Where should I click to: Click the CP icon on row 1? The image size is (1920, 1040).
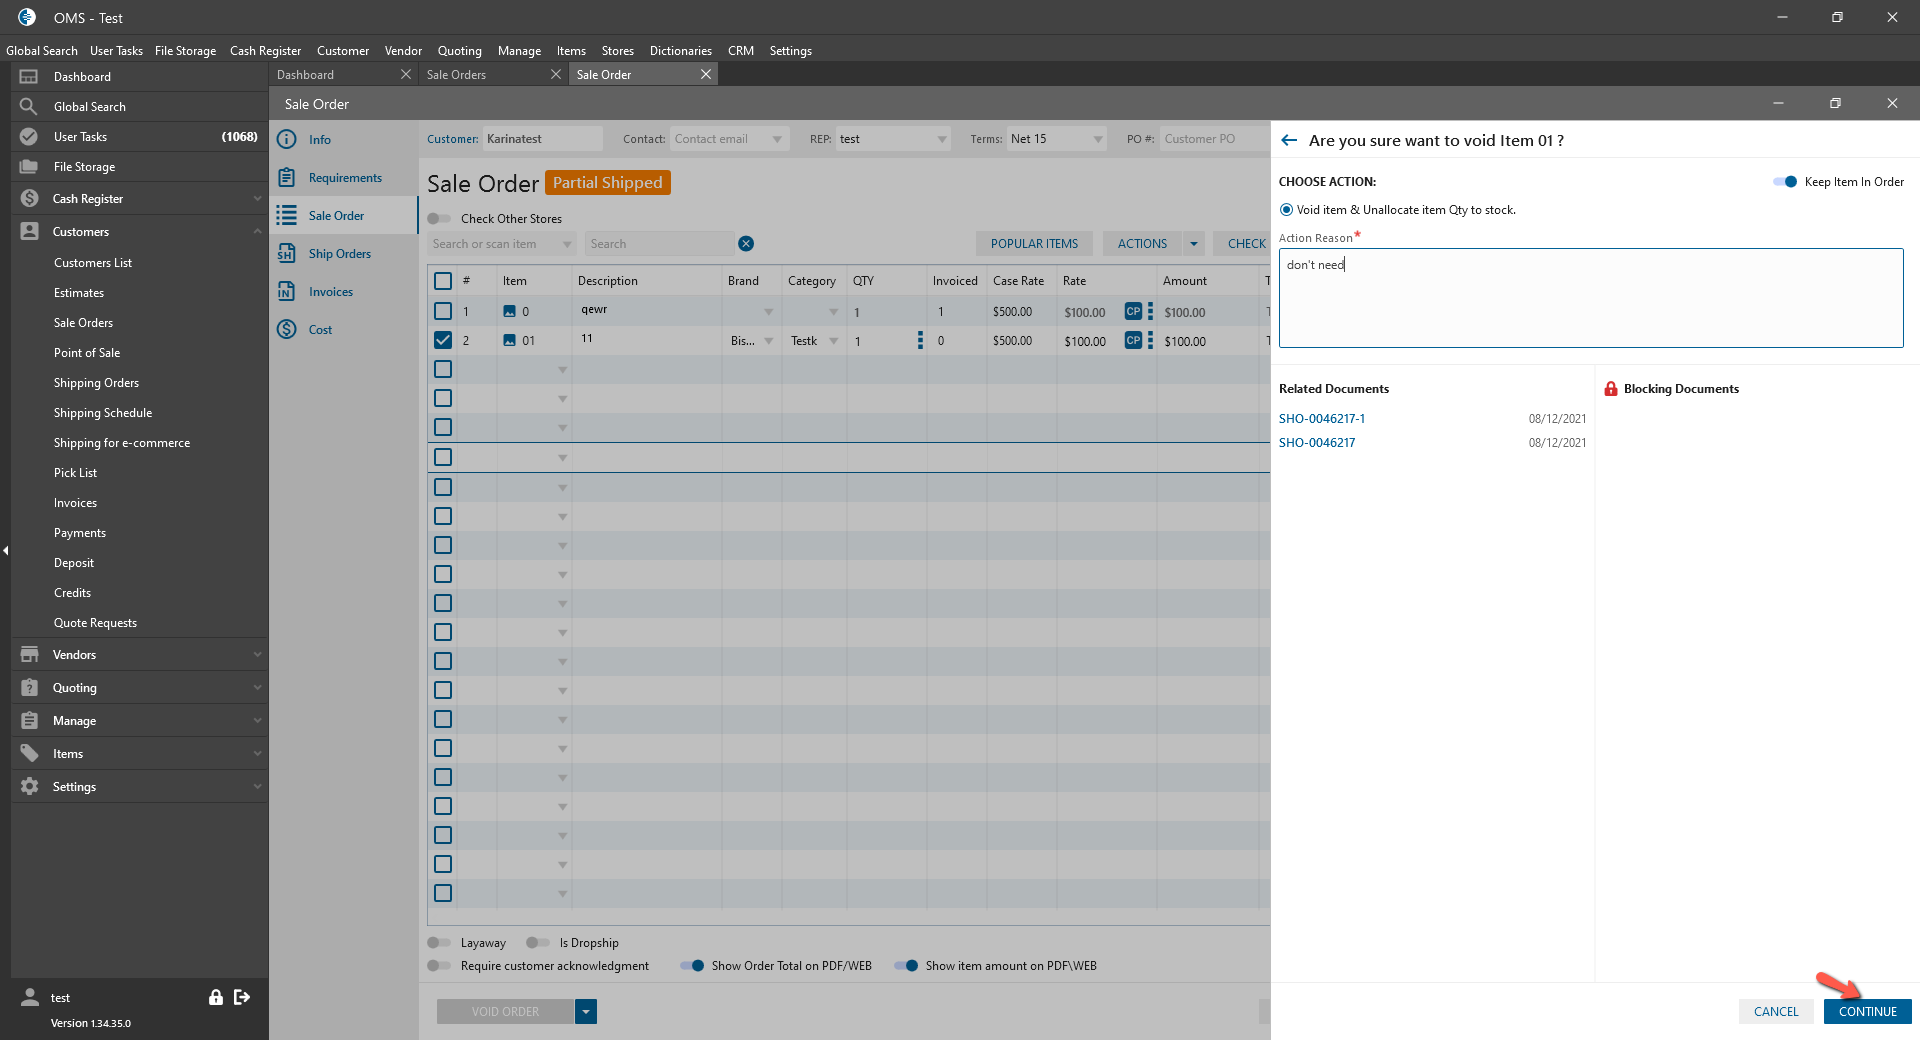coord(1132,312)
